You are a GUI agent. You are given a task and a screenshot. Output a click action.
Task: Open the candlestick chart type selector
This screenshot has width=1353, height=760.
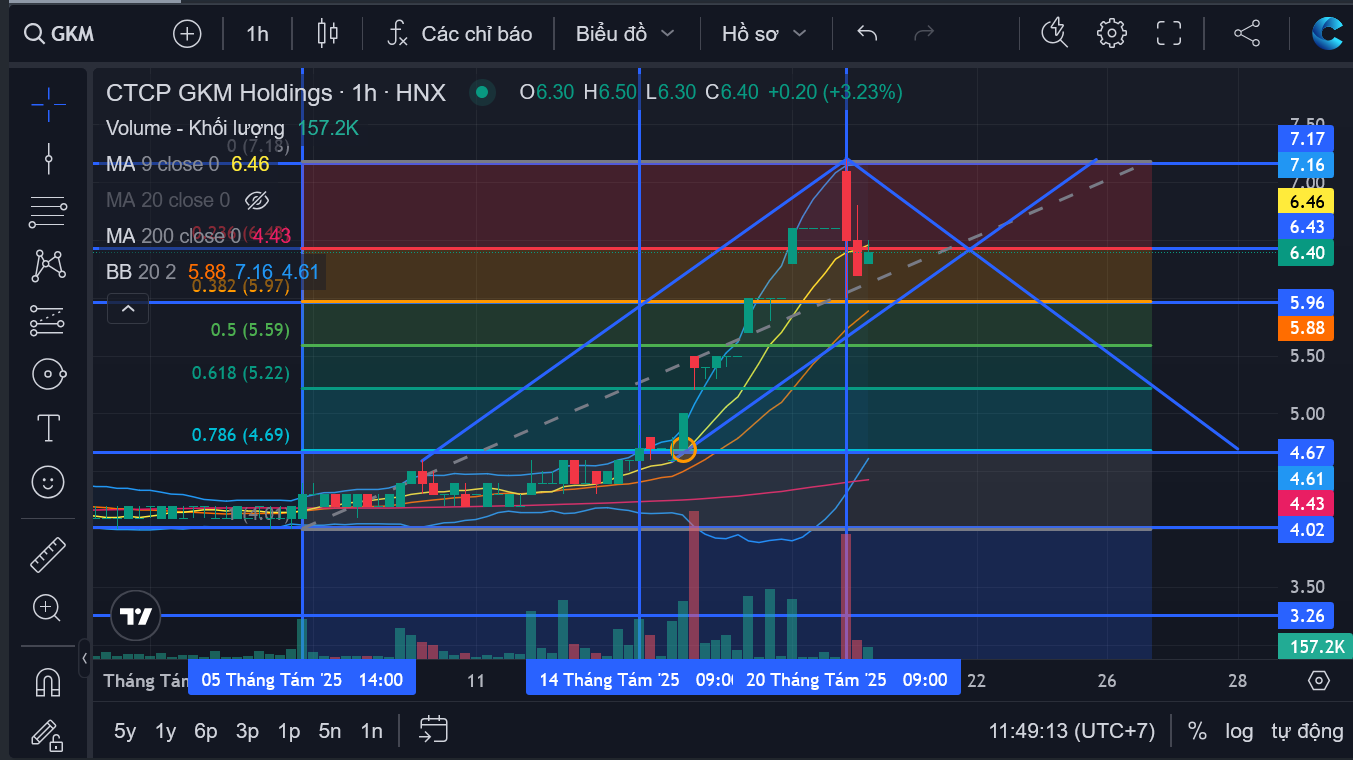(327, 34)
